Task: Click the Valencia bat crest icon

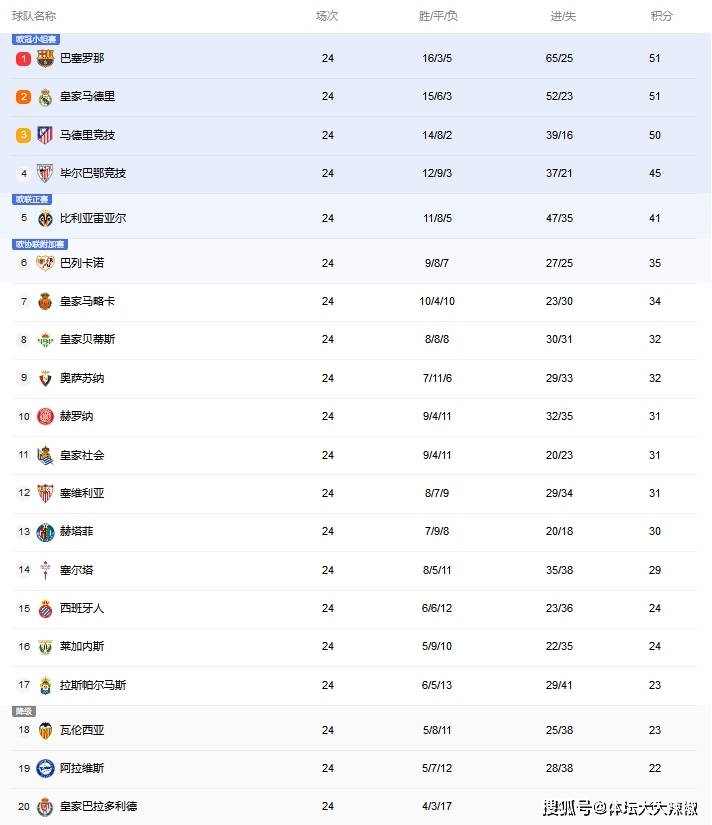Action: (45, 730)
